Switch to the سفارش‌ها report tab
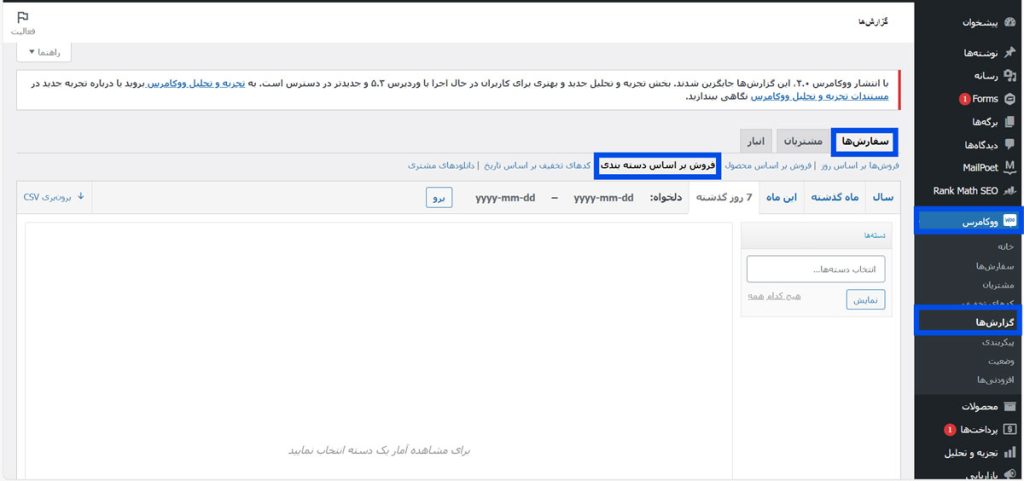 tap(865, 141)
